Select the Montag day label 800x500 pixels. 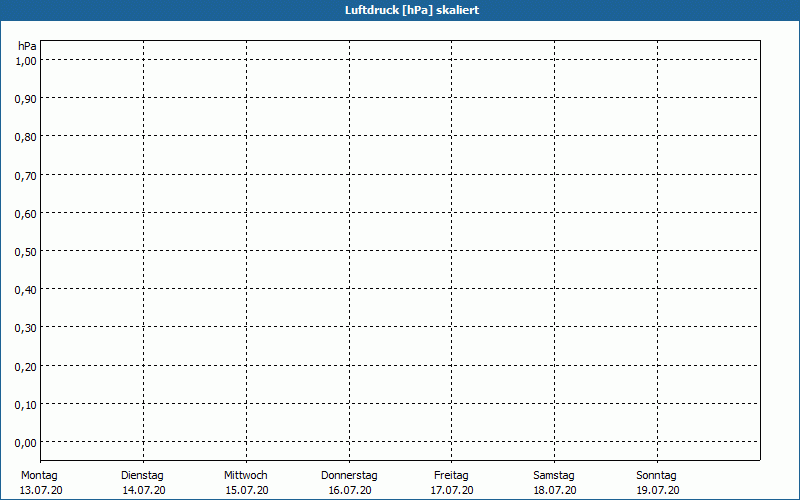[x=39, y=475]
